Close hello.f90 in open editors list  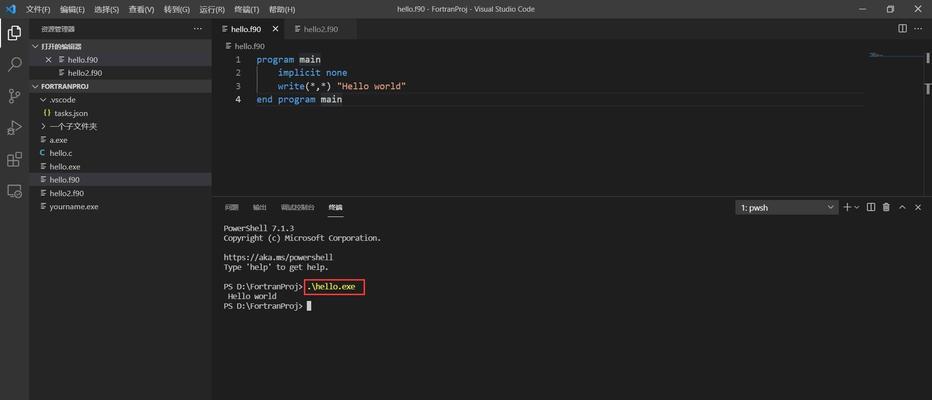point(49,59)
